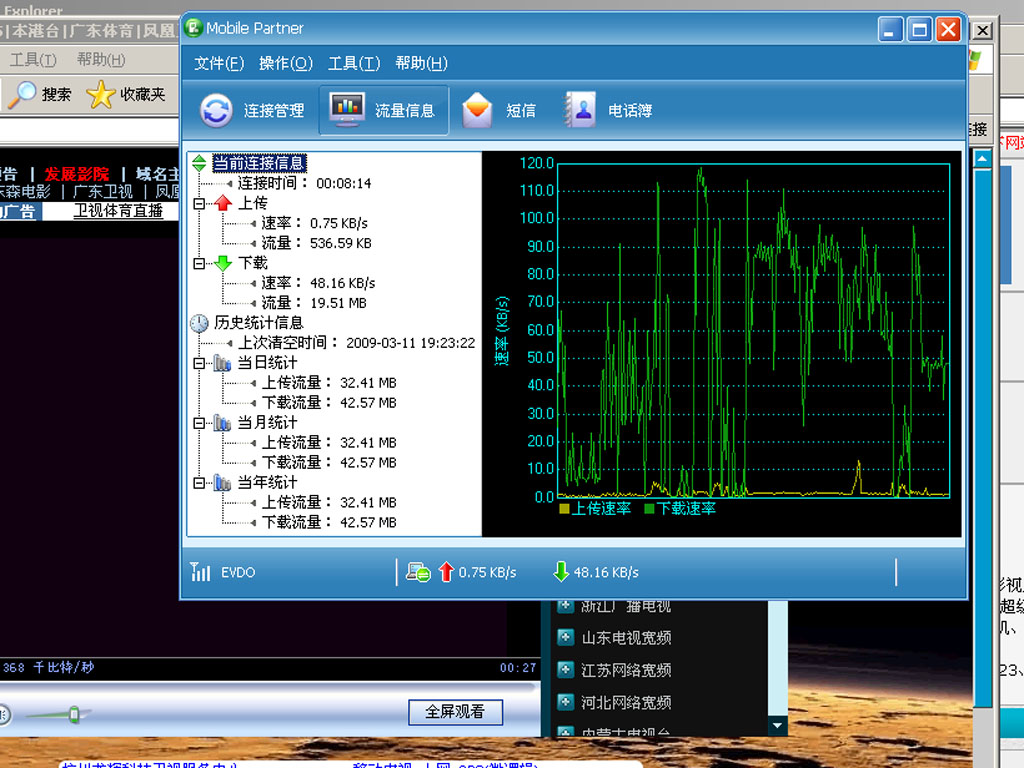Open the 帮助(H) menu in Mobile Partner

421,63
